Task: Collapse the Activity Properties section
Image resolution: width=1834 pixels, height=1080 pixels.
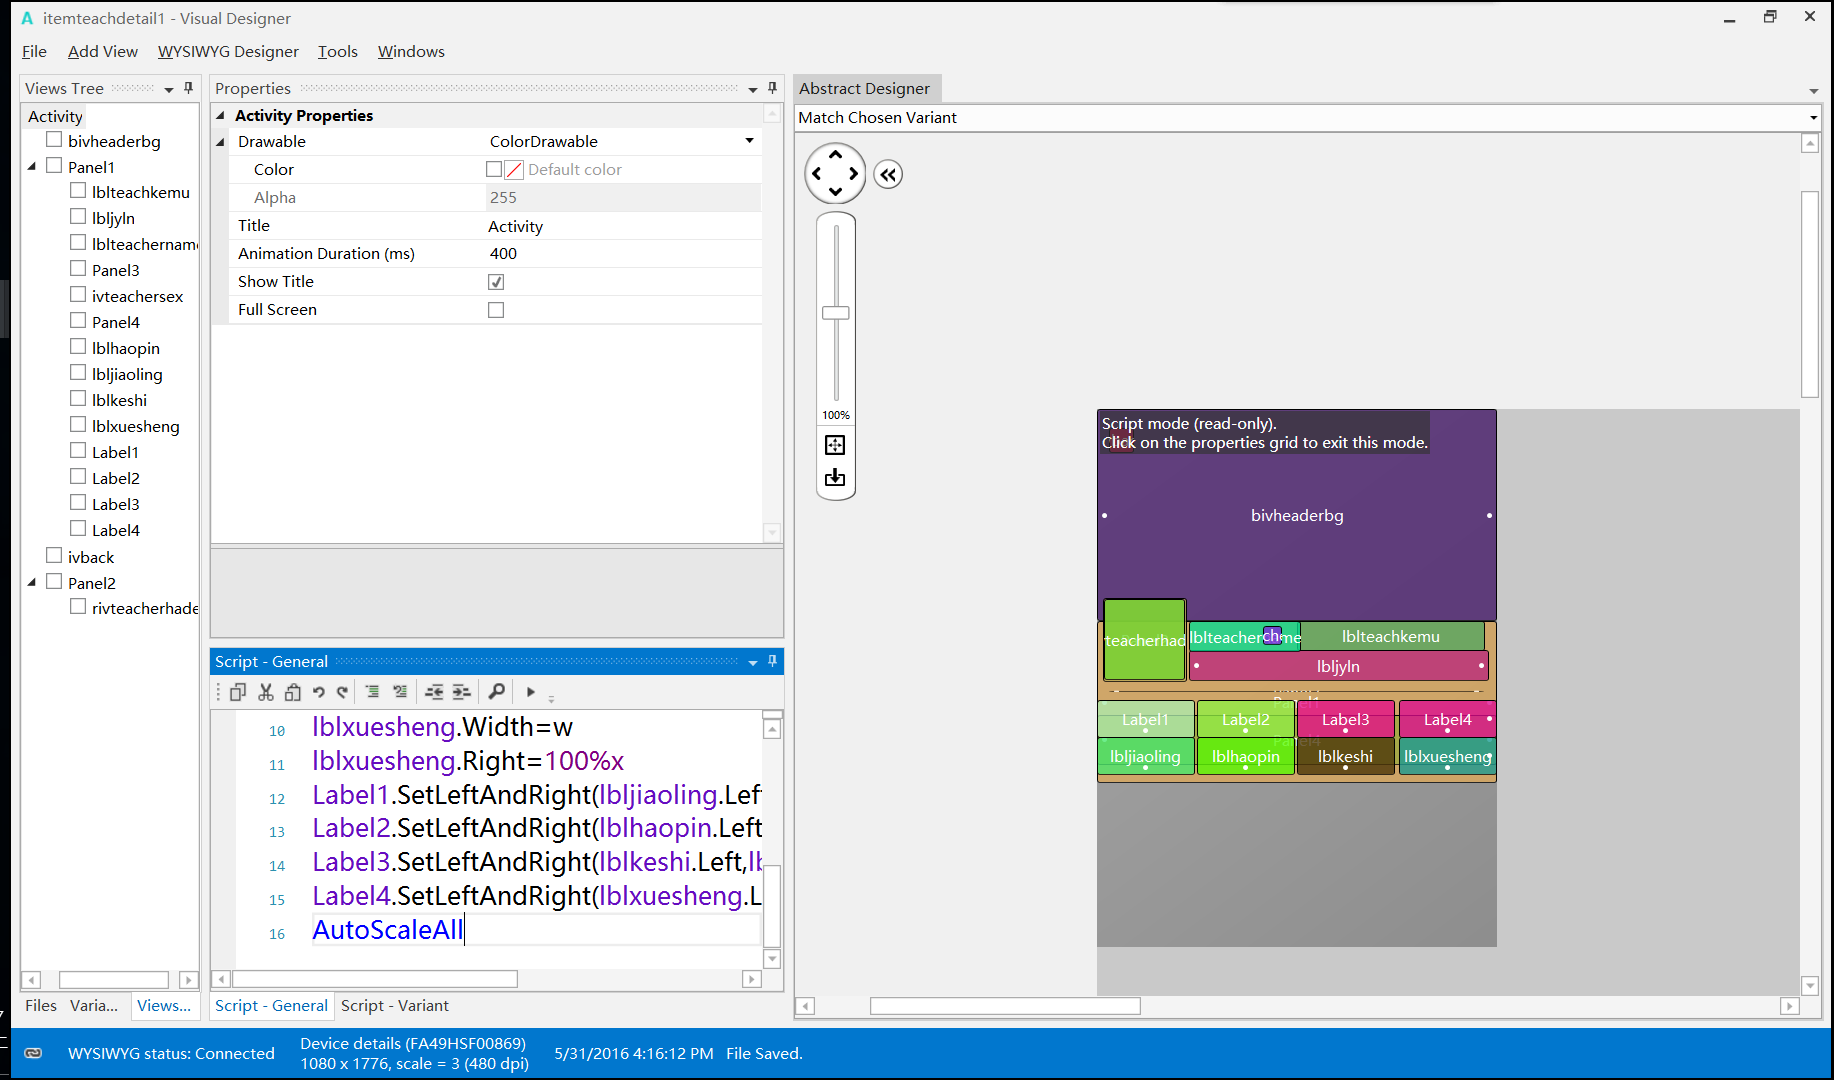Action: pos(221,116)
